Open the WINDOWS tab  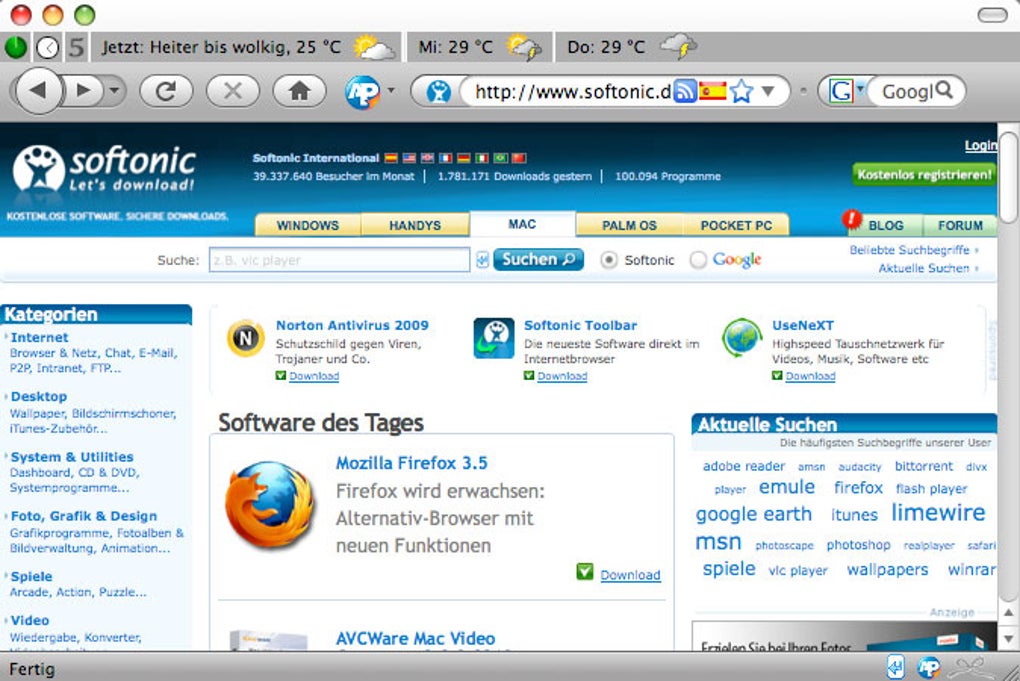pyautogui.click(x=308, y=225)
